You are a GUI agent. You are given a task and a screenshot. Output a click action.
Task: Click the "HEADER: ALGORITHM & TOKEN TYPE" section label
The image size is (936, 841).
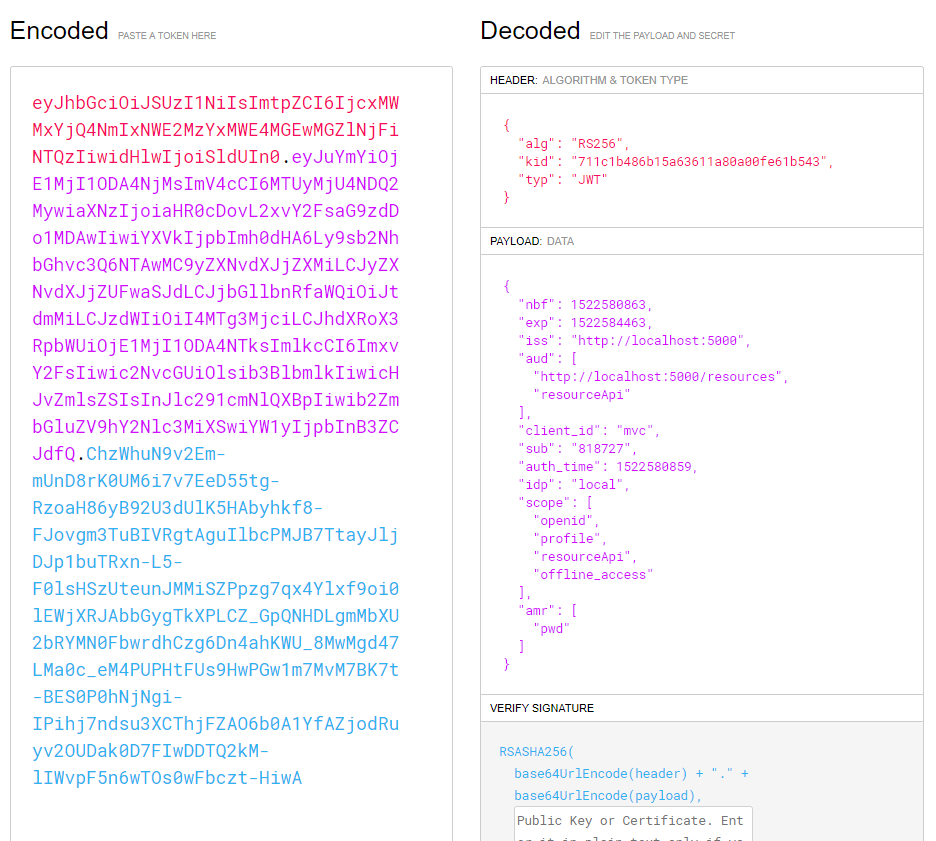tap(589, 80)
